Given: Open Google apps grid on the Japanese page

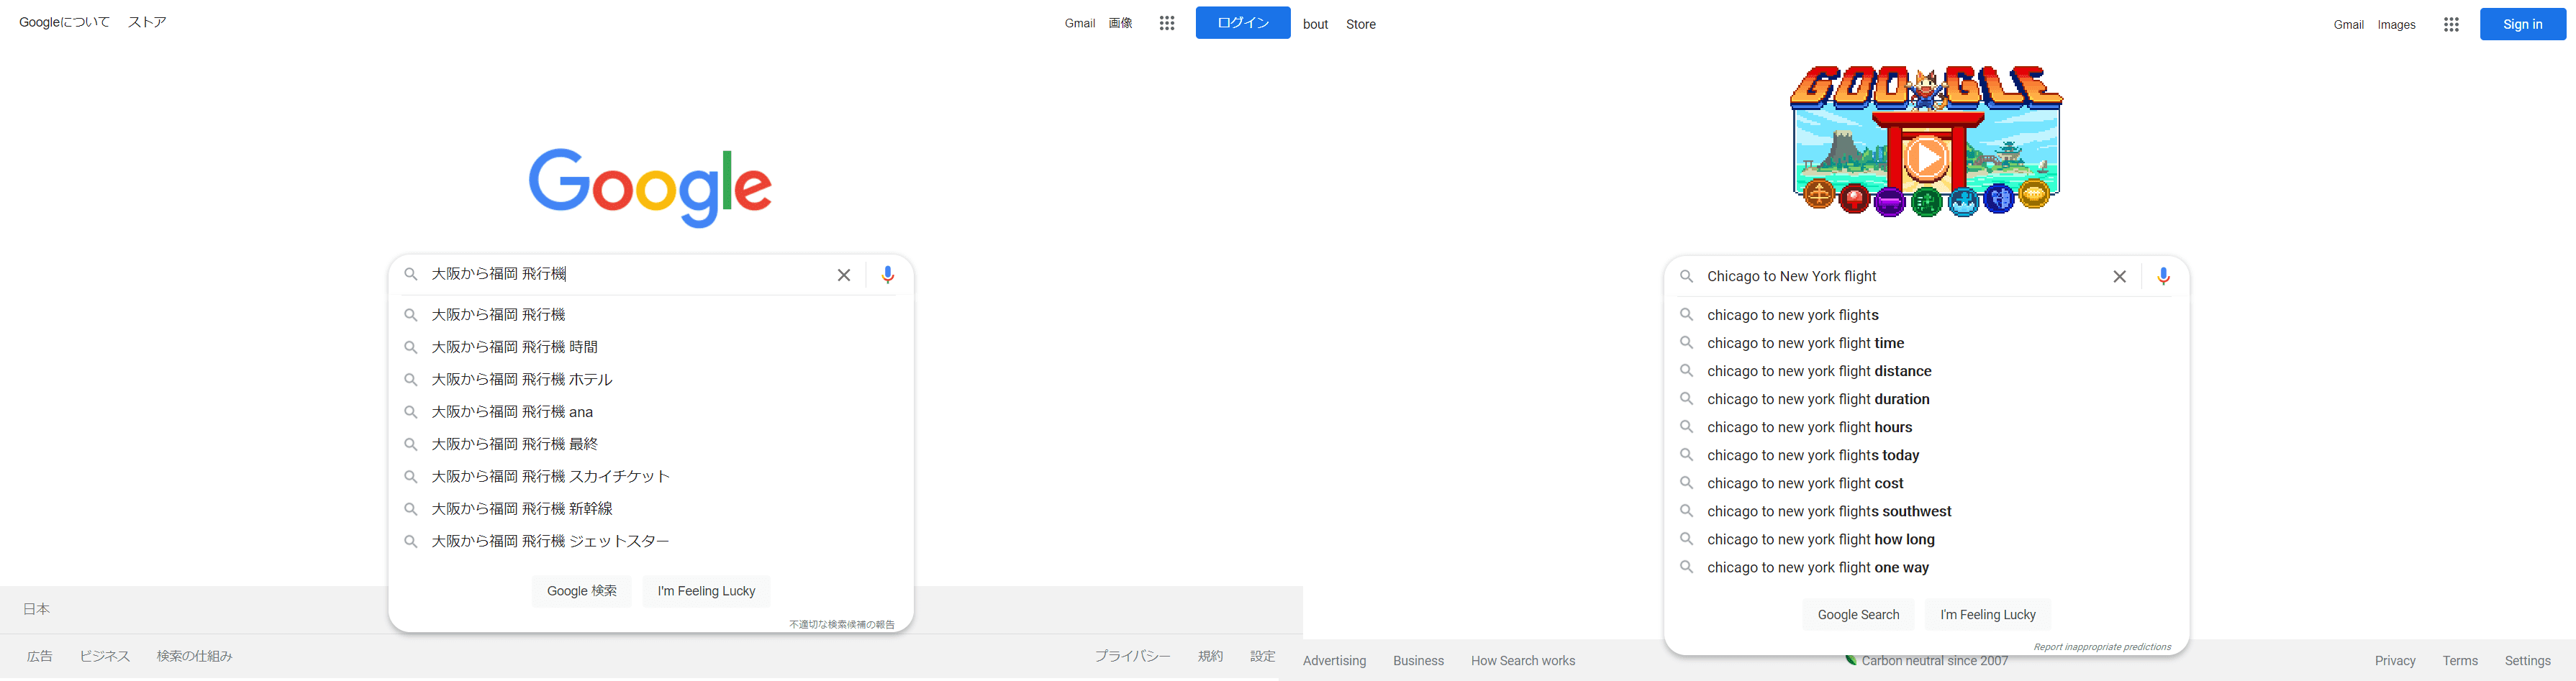Looking at the screenshot, I should [x=1166, y=23].
